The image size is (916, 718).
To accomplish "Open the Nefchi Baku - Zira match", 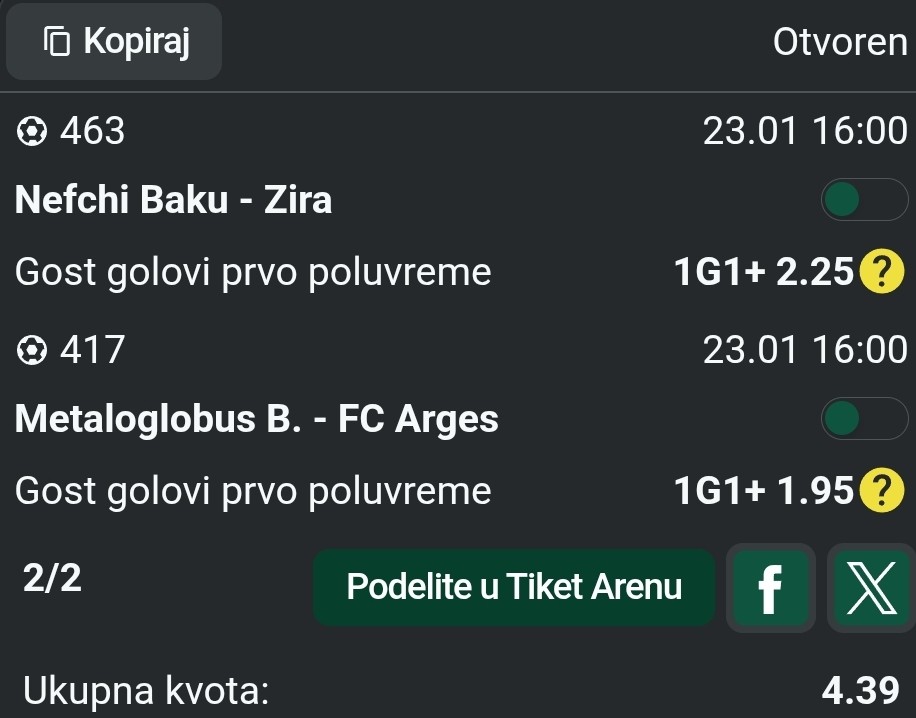I will click(x=173, y=201).
